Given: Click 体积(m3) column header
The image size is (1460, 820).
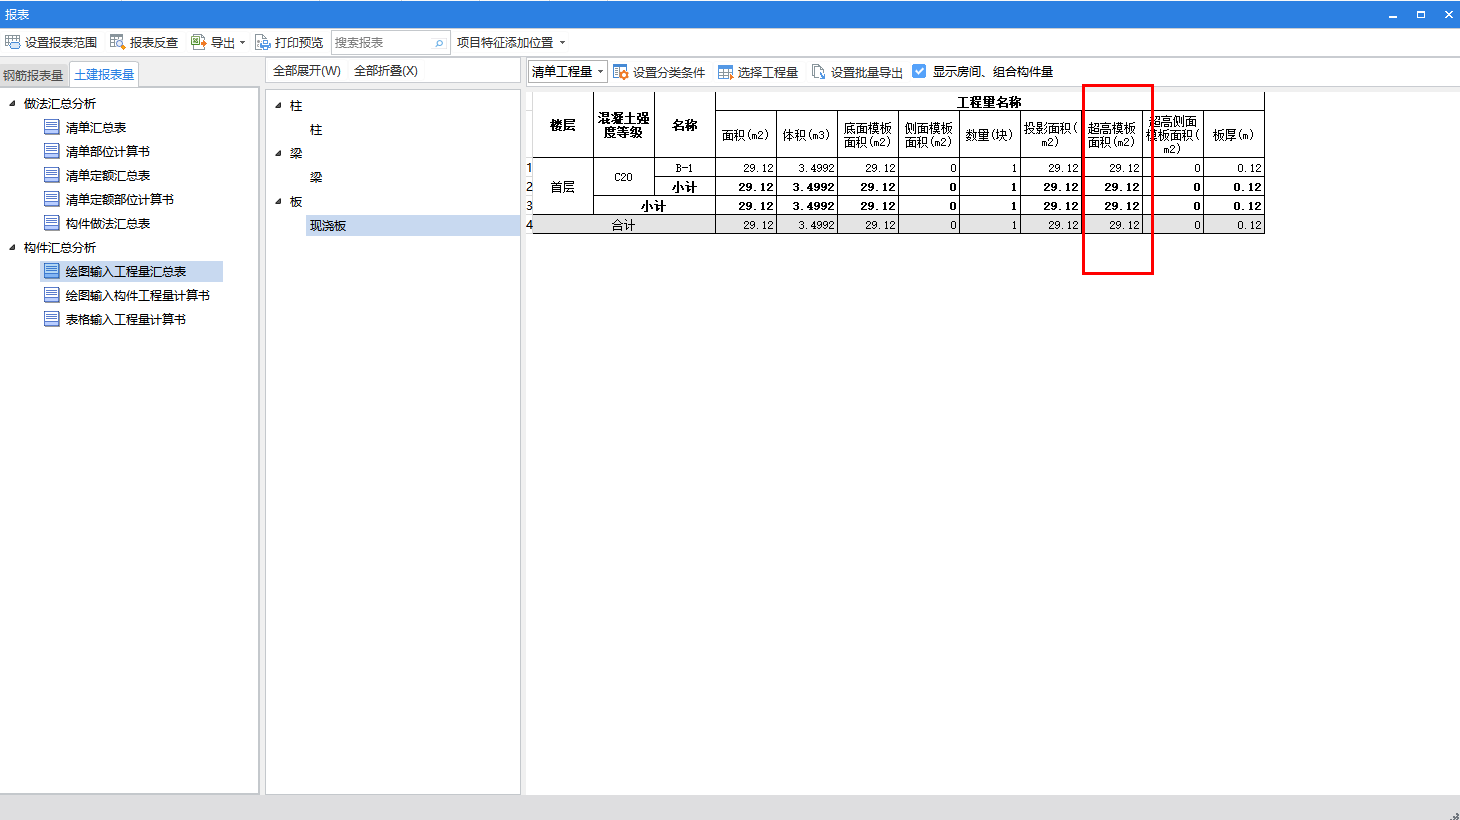Looking at the screenshot, I should click(806, 134).
